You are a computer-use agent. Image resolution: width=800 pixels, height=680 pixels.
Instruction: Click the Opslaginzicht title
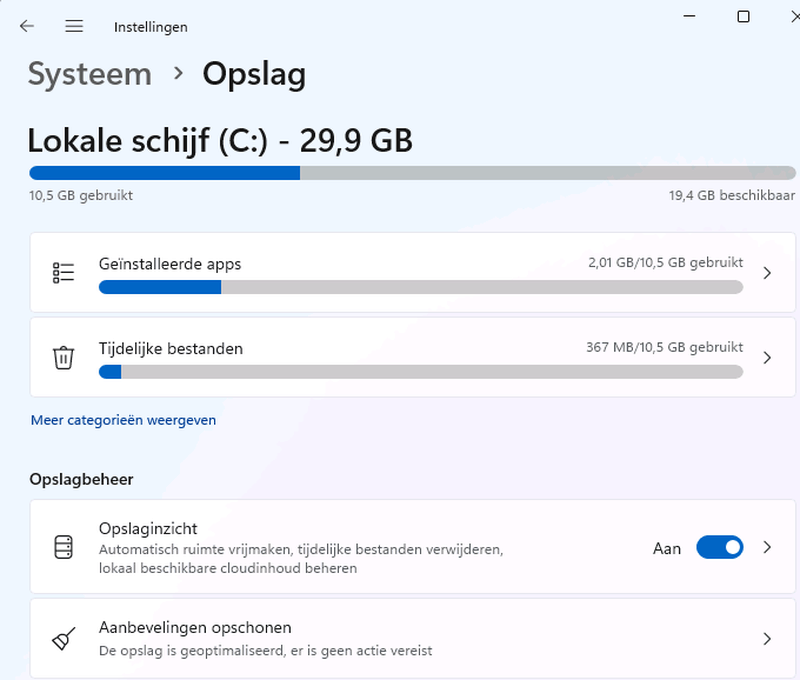pos(148,528)
